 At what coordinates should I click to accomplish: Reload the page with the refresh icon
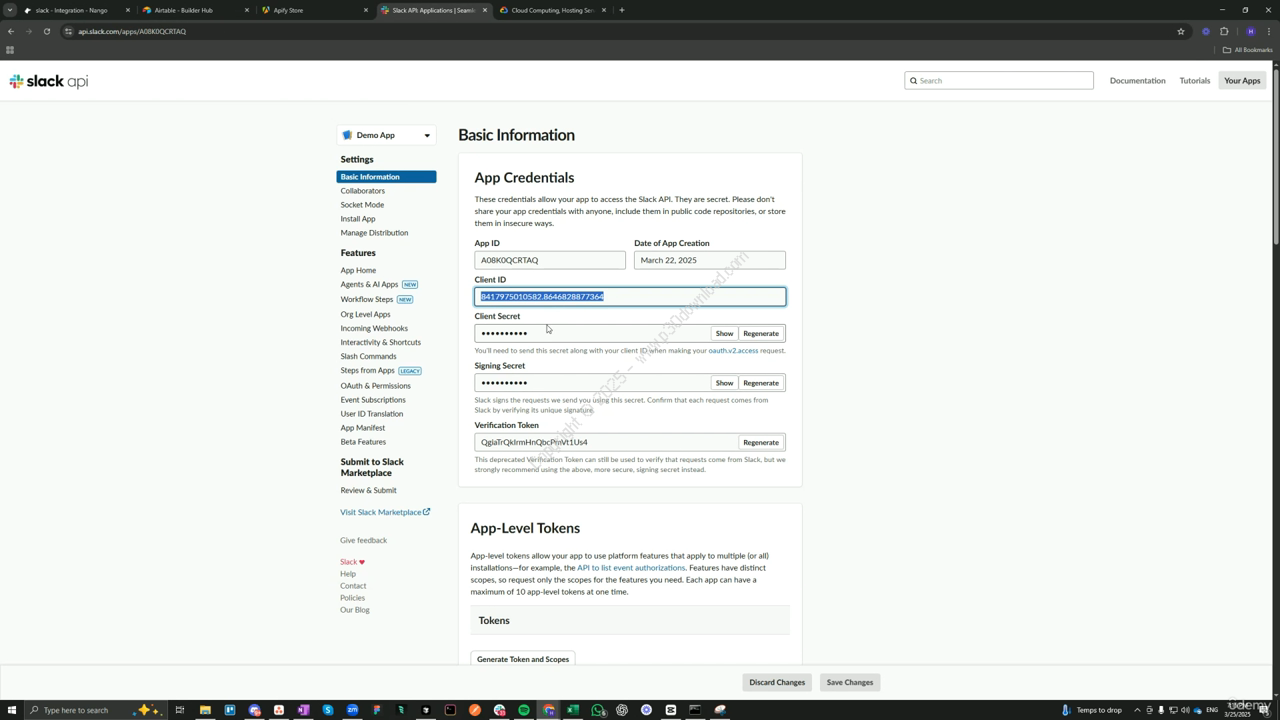pyautogui.click(x=46, y=31)
